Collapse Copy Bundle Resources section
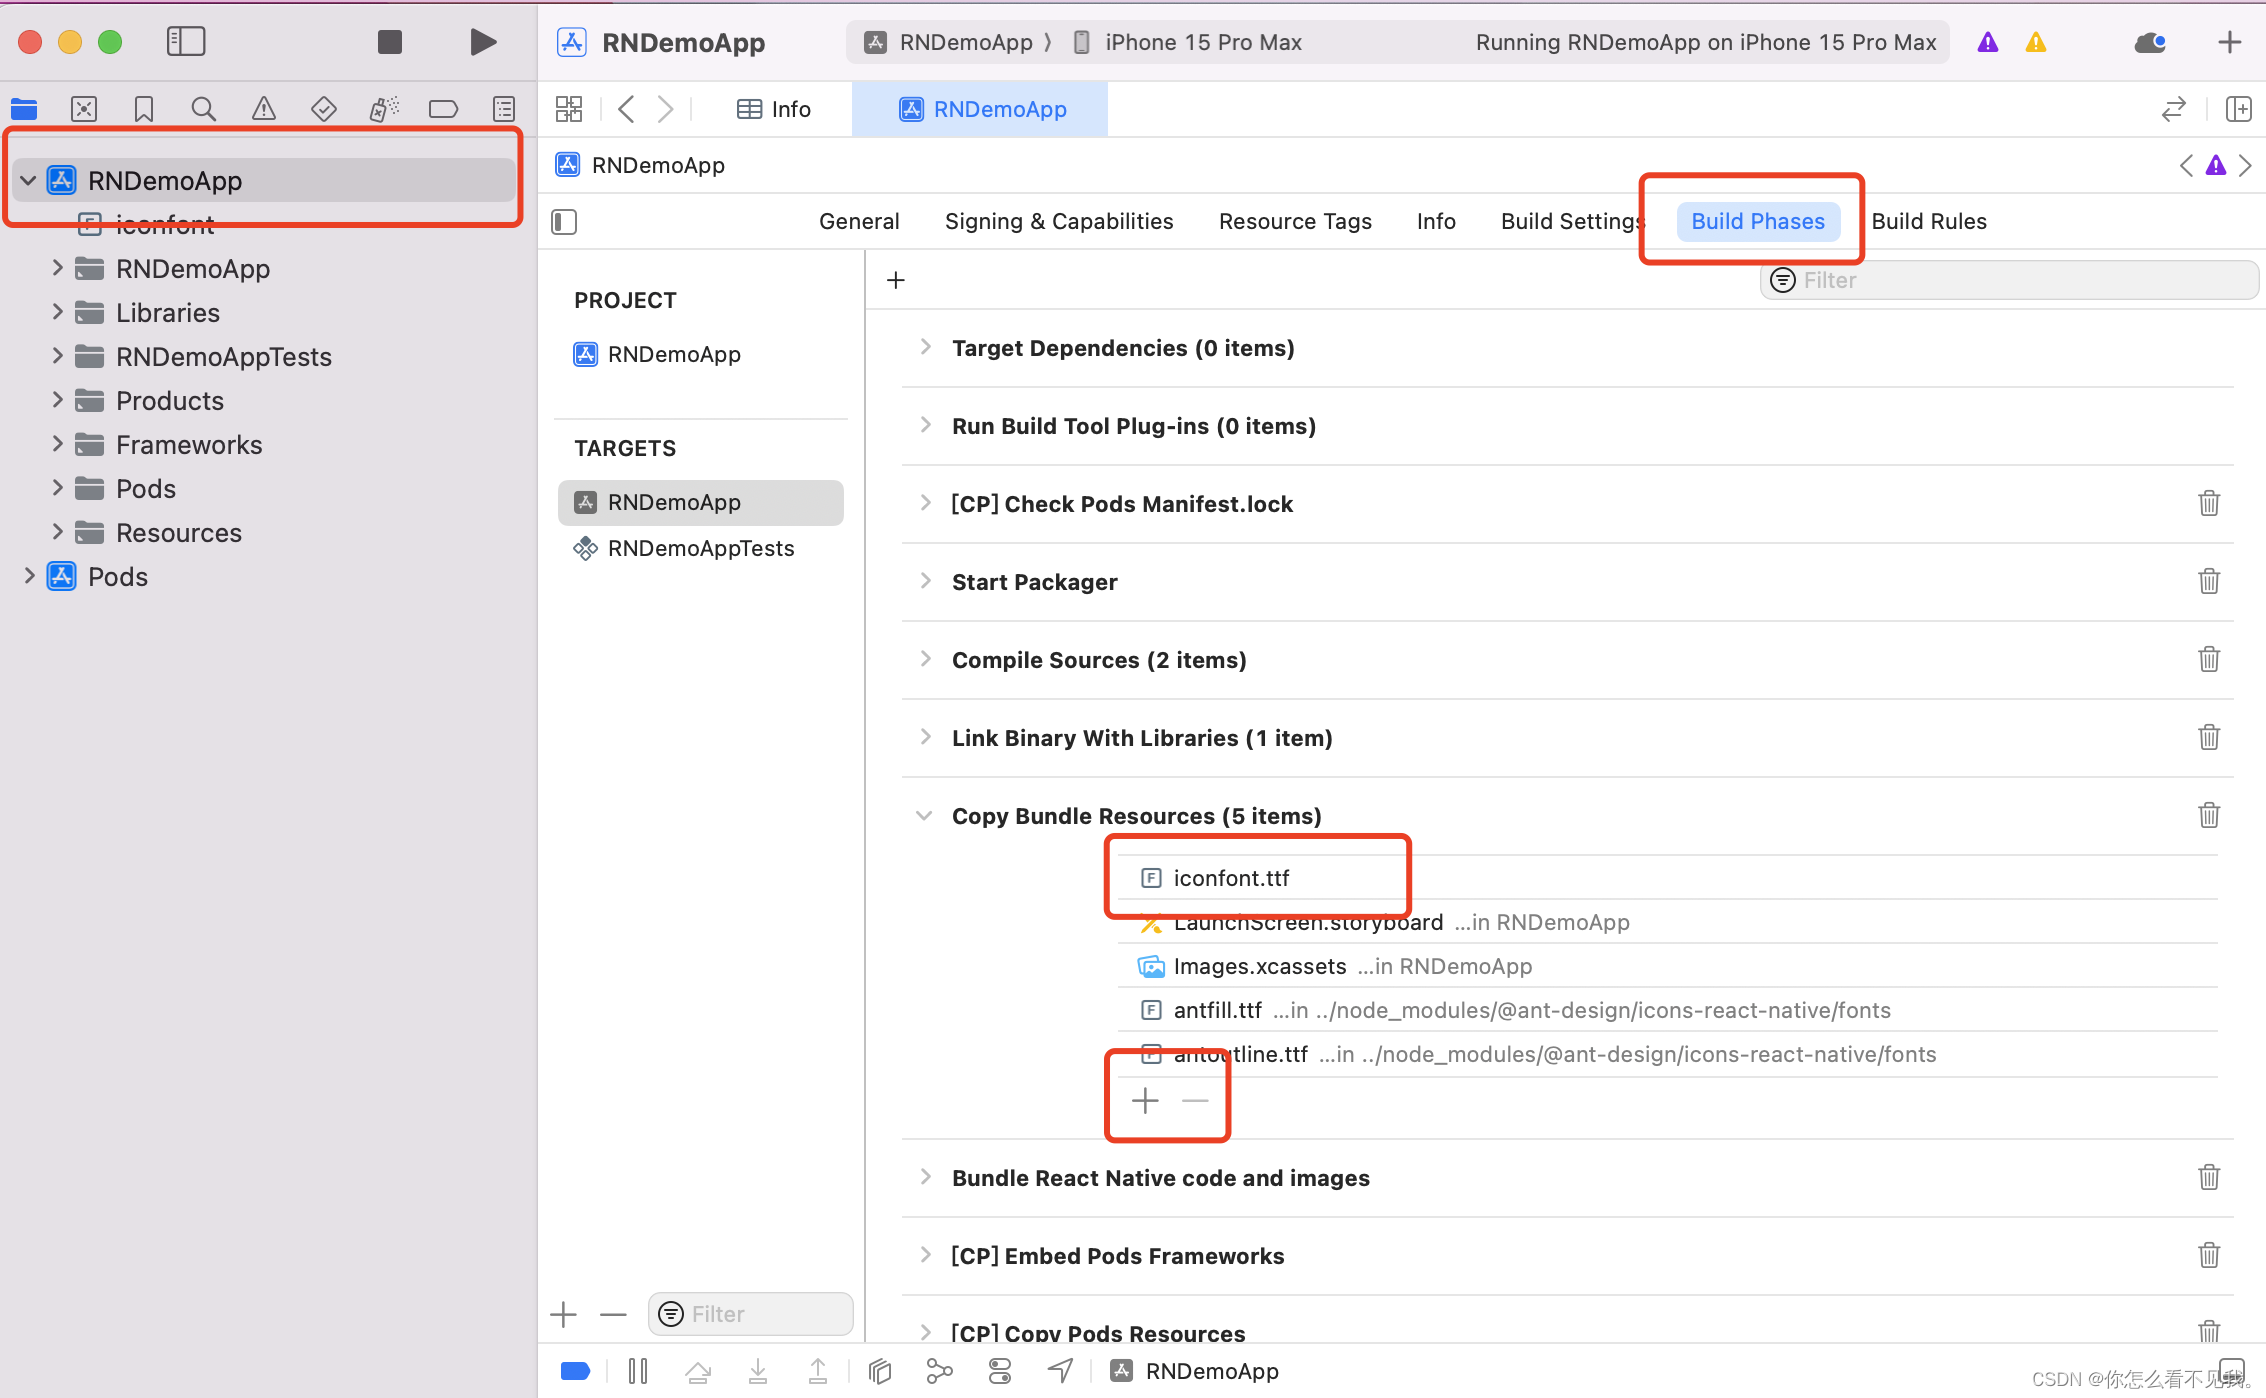2266x1398 pixels. pyautogui.click(x=924, y=816)
